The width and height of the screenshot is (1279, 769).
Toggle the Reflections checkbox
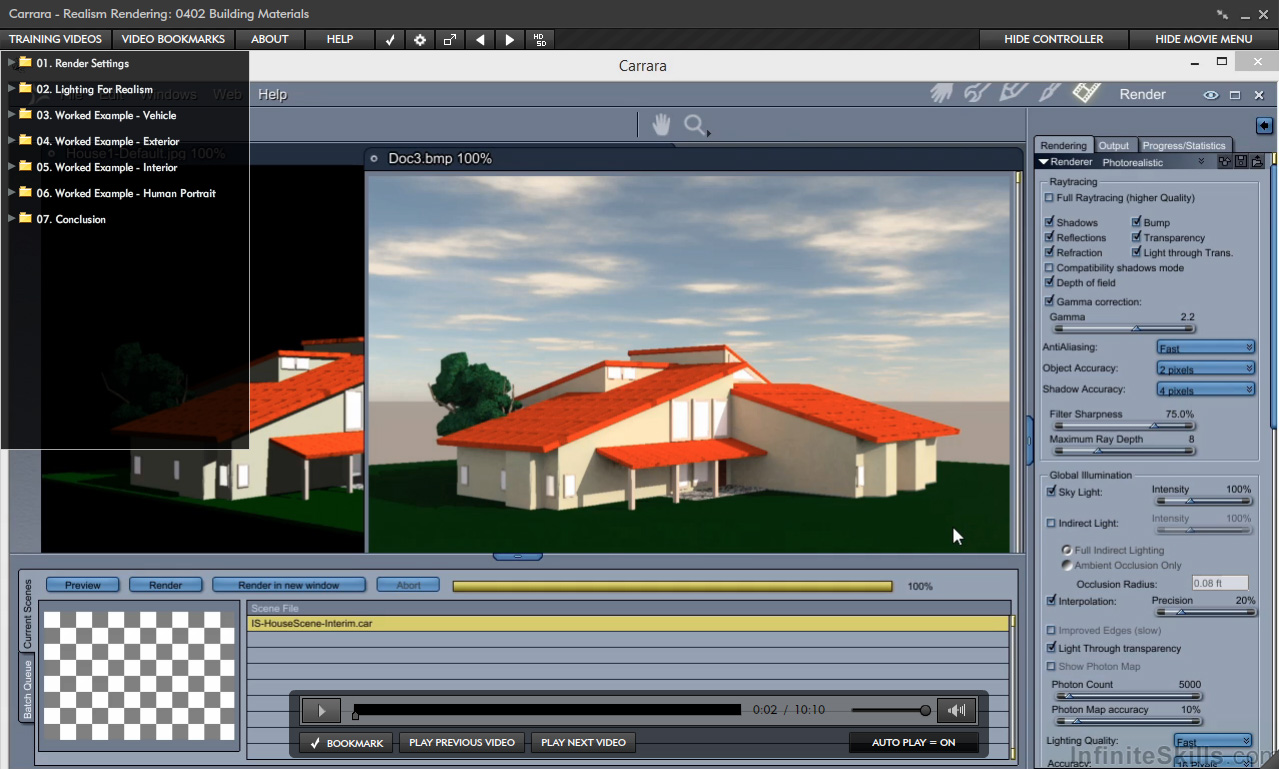[x=1049, y=237]
